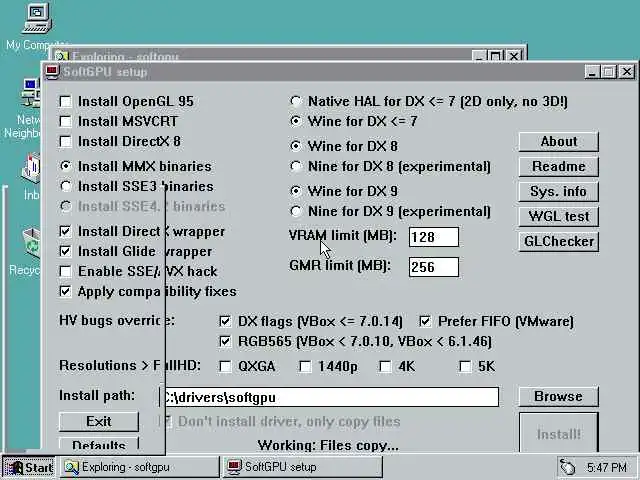Enable 4K resolution checkbox
The image size is (640, 480).
(x=385, y=367)
